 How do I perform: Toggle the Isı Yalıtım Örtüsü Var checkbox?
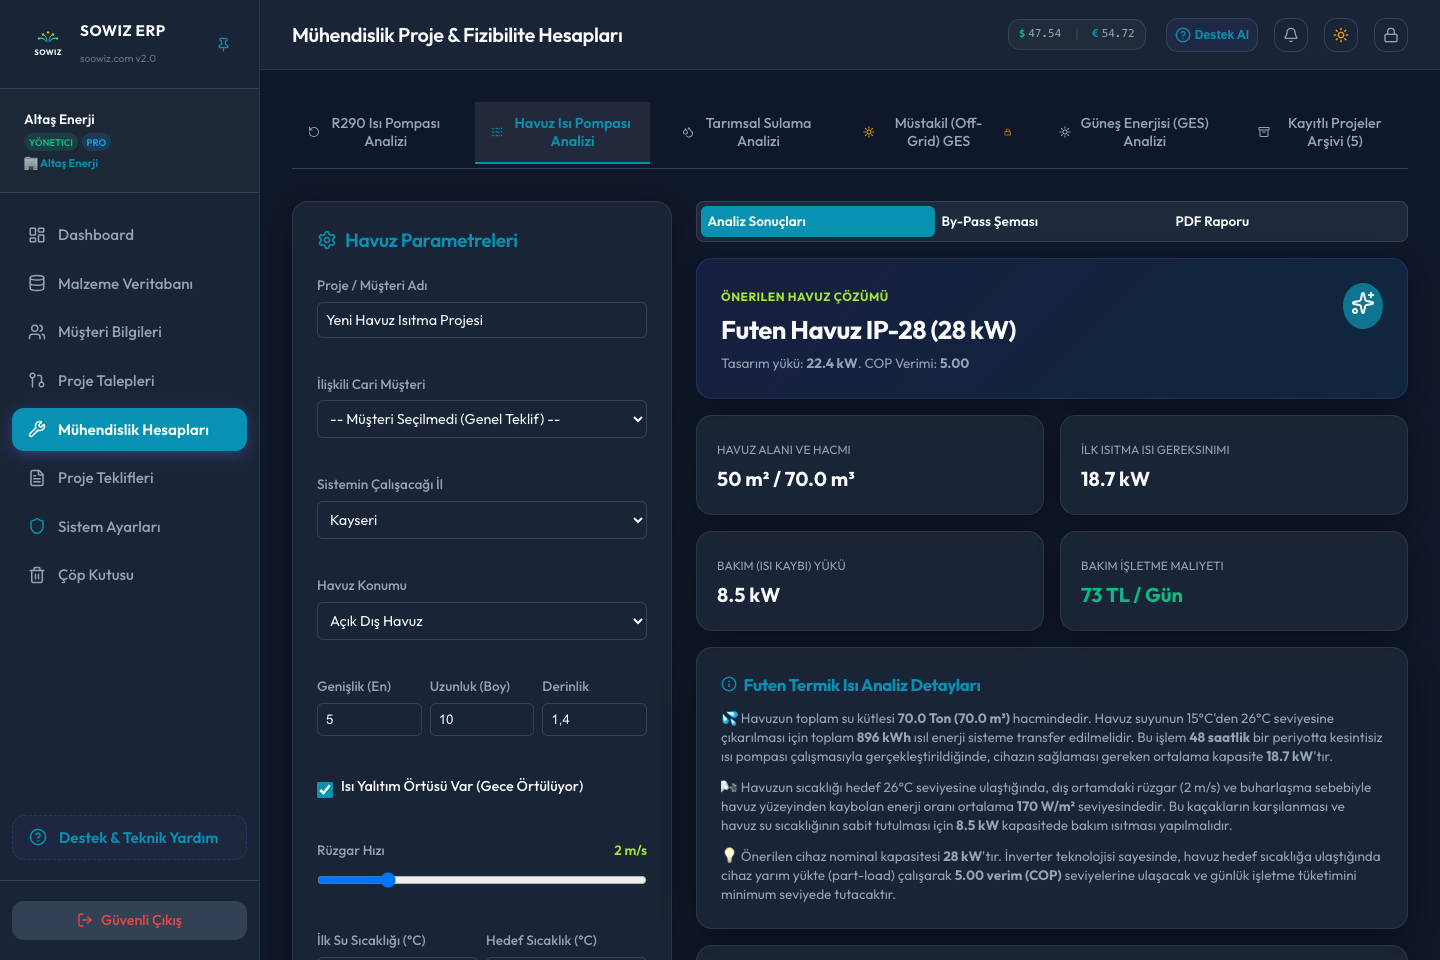click(325, 790)
